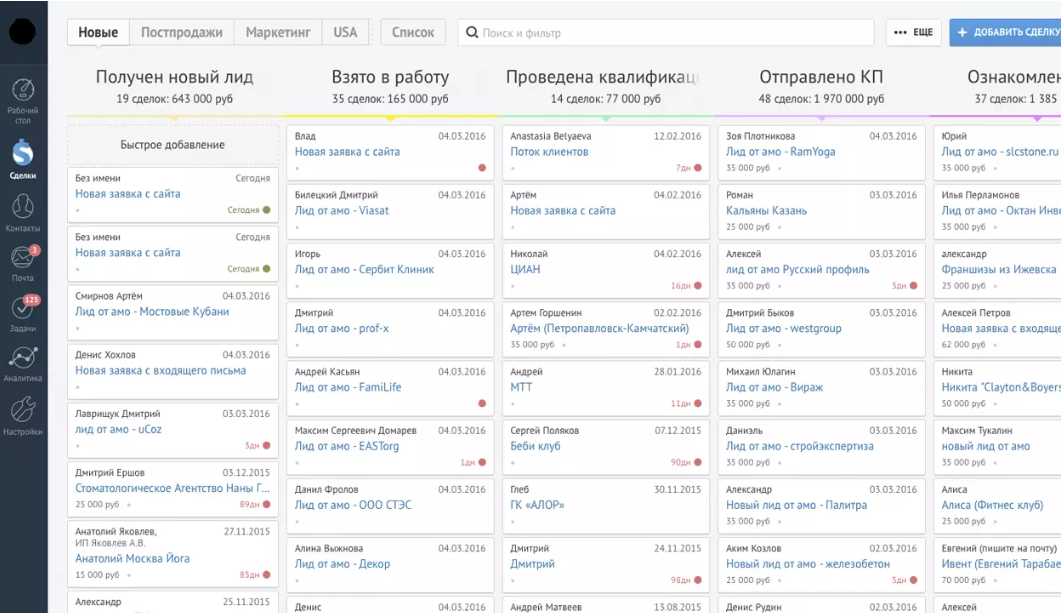Open Алиса (Фитнес клуб) deal
The image size is (1061, 613).
993,505
